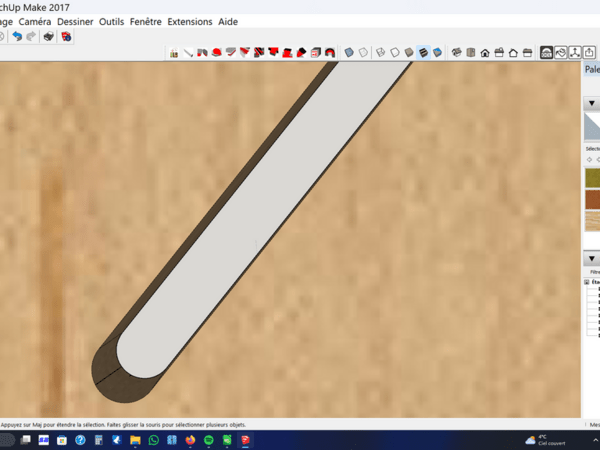This screenshot has width=600, height=450.
Task: Select the Iso view icon
Action: point(456,52)
